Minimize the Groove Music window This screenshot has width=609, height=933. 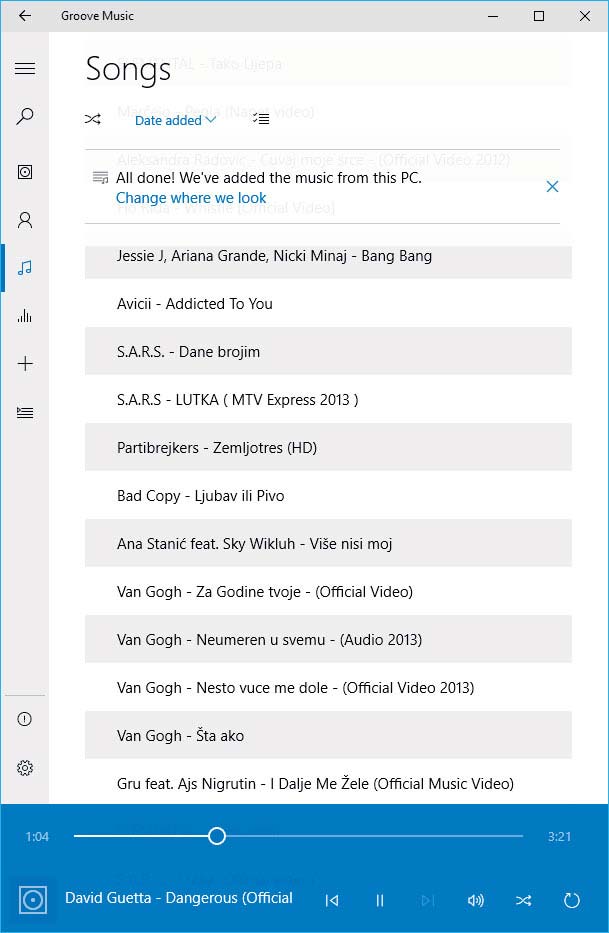click(x=493, y=16)
